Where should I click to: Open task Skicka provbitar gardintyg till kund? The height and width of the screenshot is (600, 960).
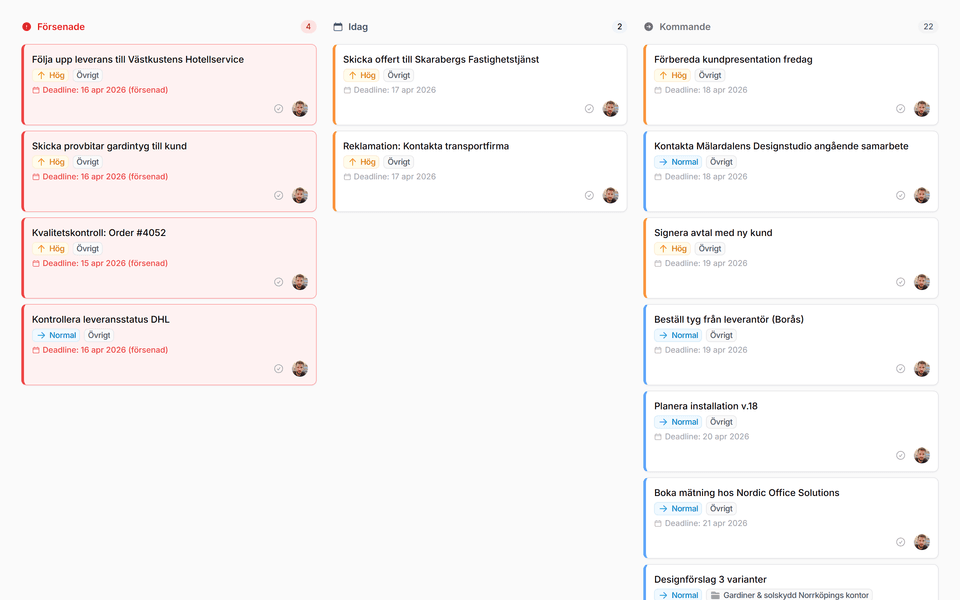pyautogui.click(x=109, y=146)
